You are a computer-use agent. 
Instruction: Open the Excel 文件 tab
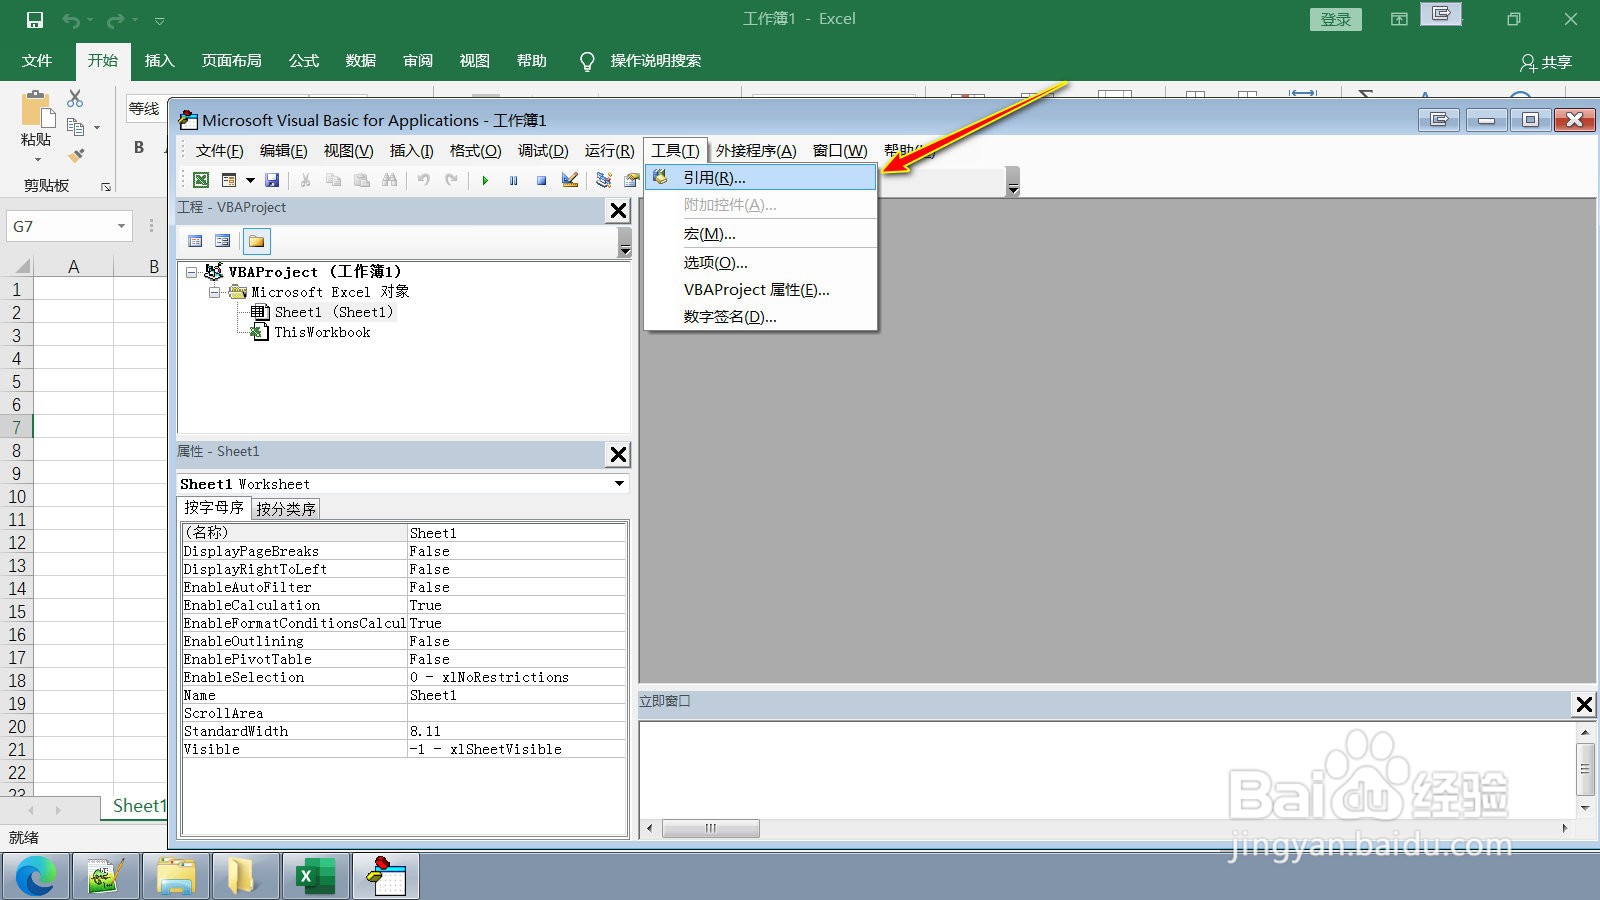tap(37, 61)
